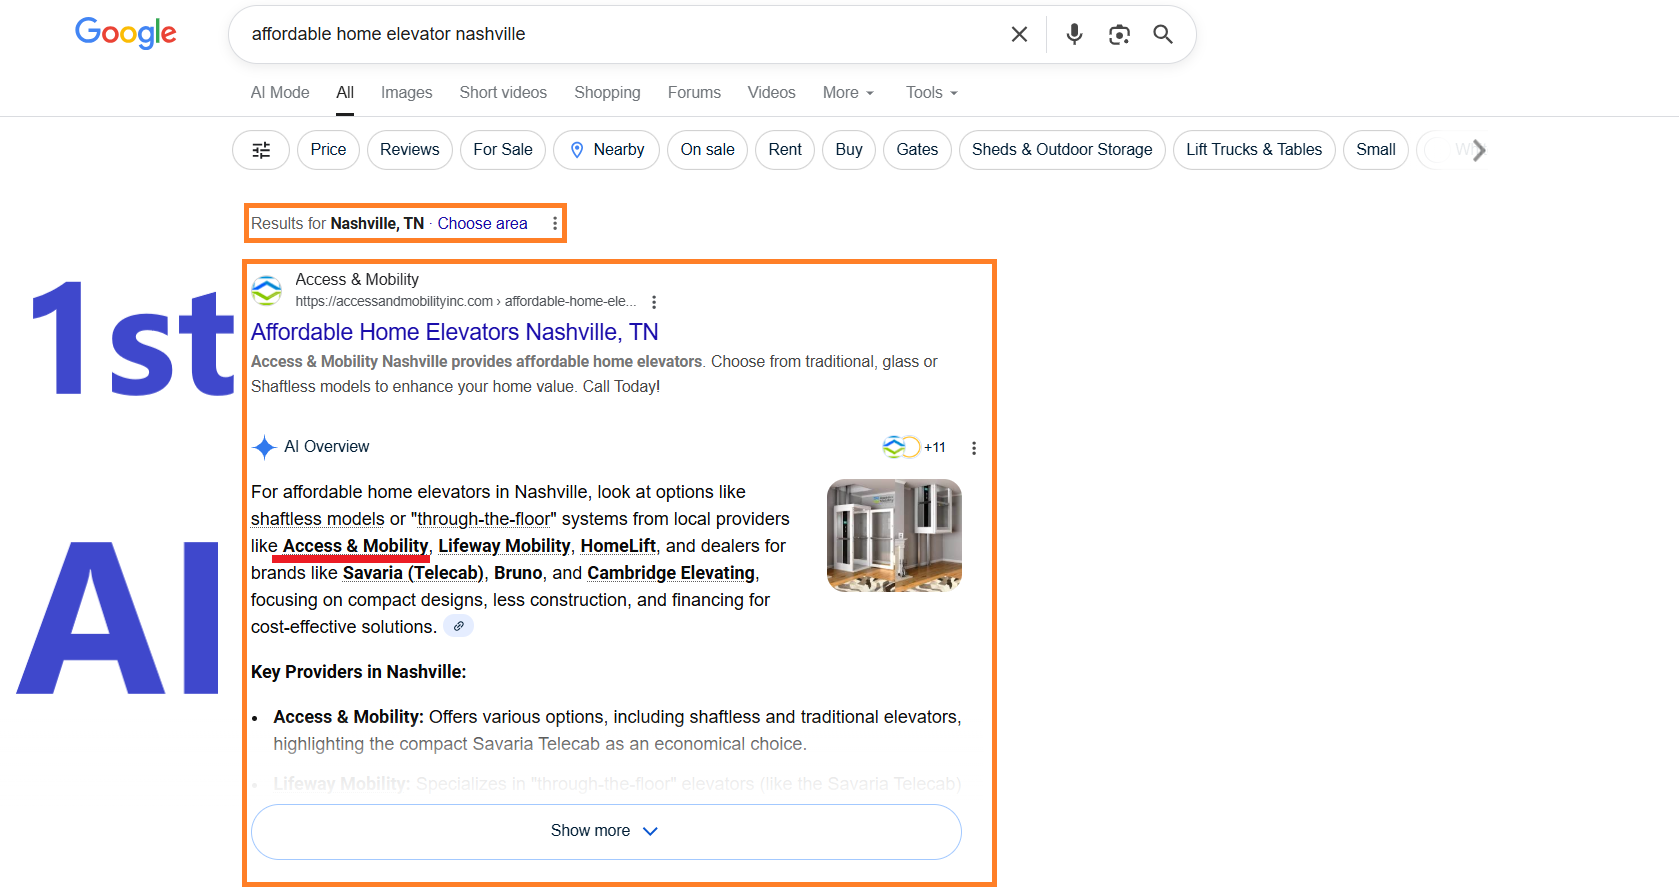Screen dimensions: 1679x888
Task: Open the source link chip after cost-effective solutions
Action: [458, 626]
